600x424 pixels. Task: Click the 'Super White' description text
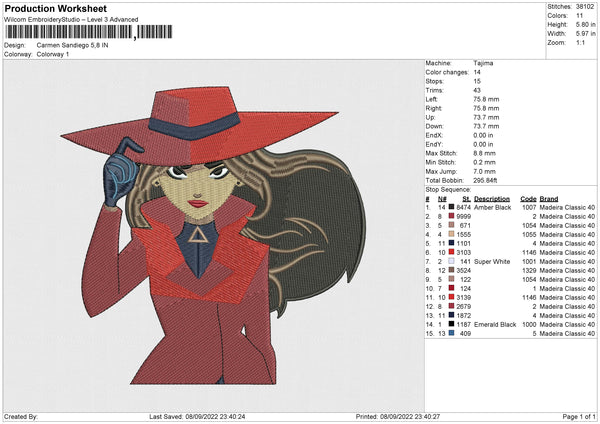click(x=492, y=261)
